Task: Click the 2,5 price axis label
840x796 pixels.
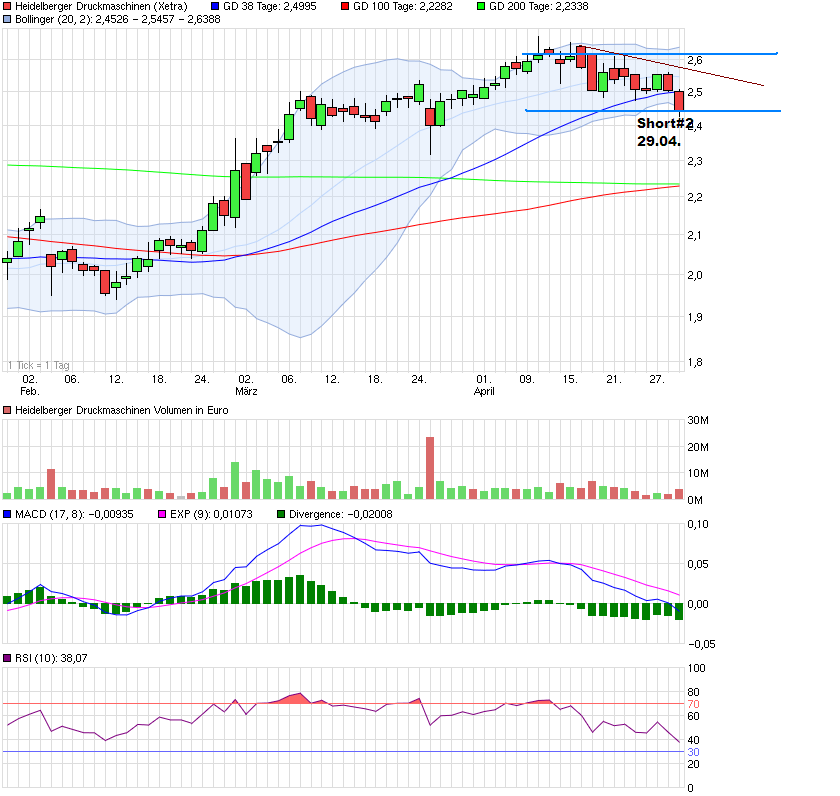Action: (x=695, y=92)
